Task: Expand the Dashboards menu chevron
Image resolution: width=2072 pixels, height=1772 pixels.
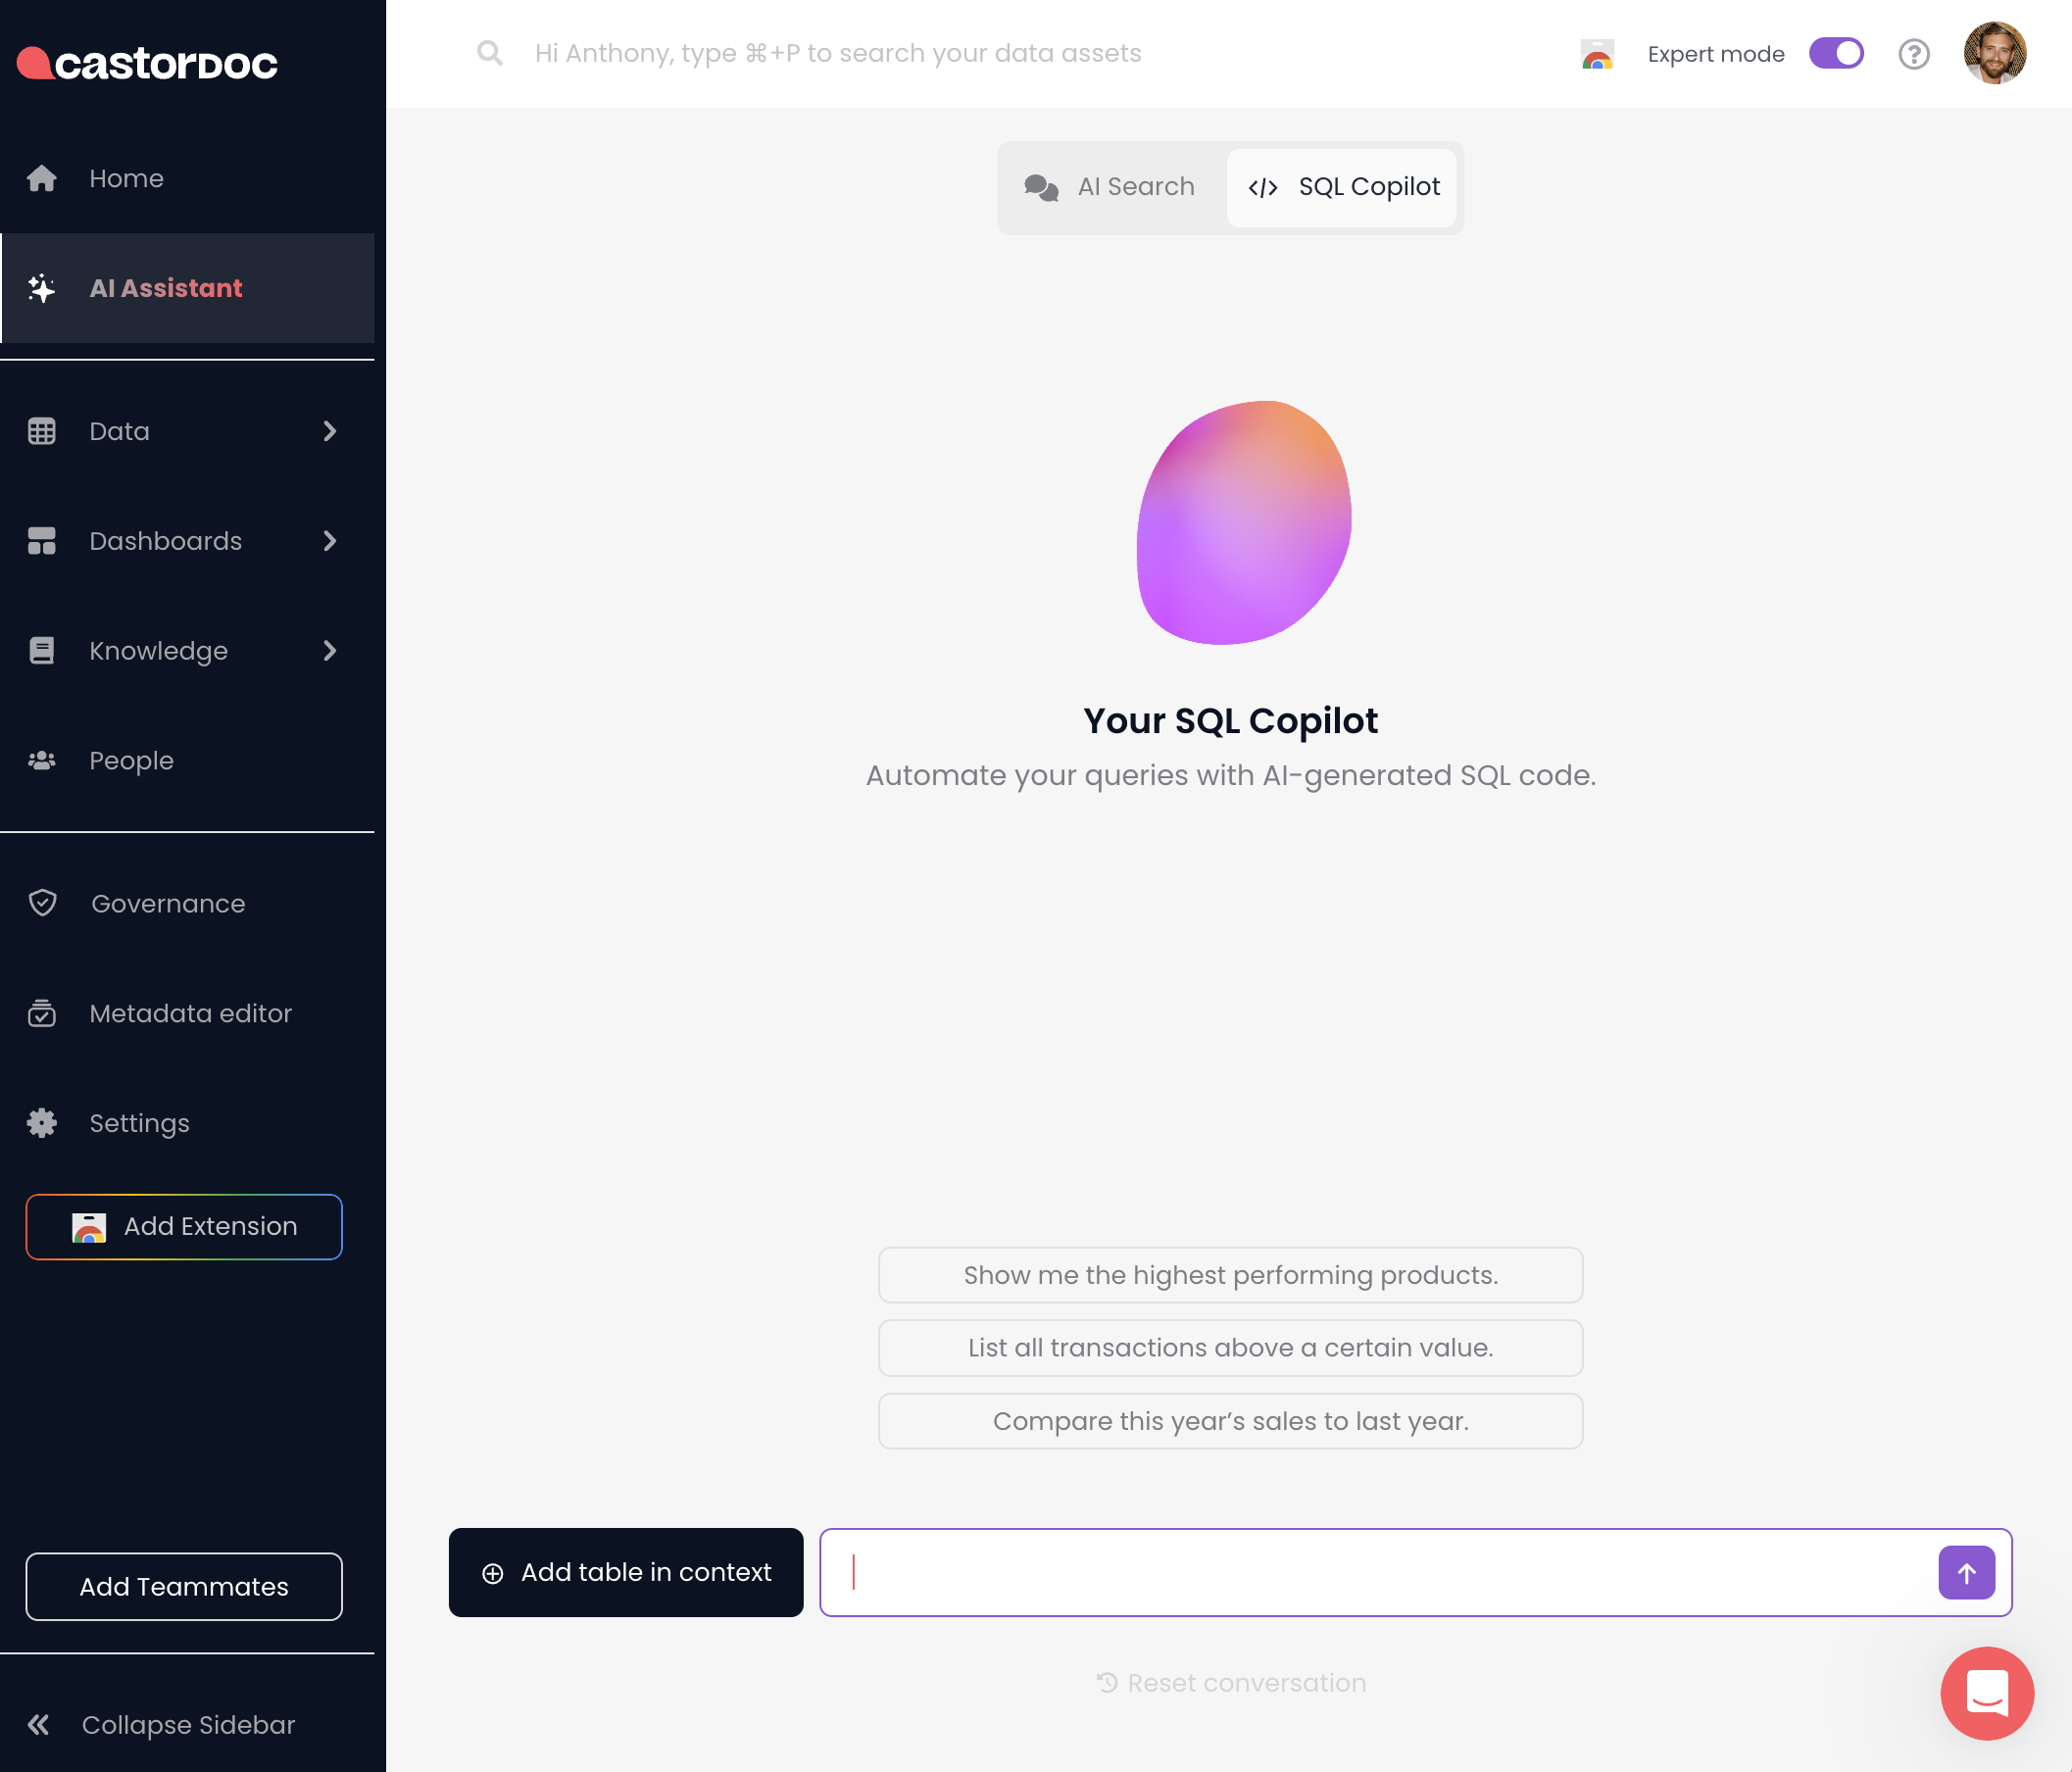Action: (330, 541)
